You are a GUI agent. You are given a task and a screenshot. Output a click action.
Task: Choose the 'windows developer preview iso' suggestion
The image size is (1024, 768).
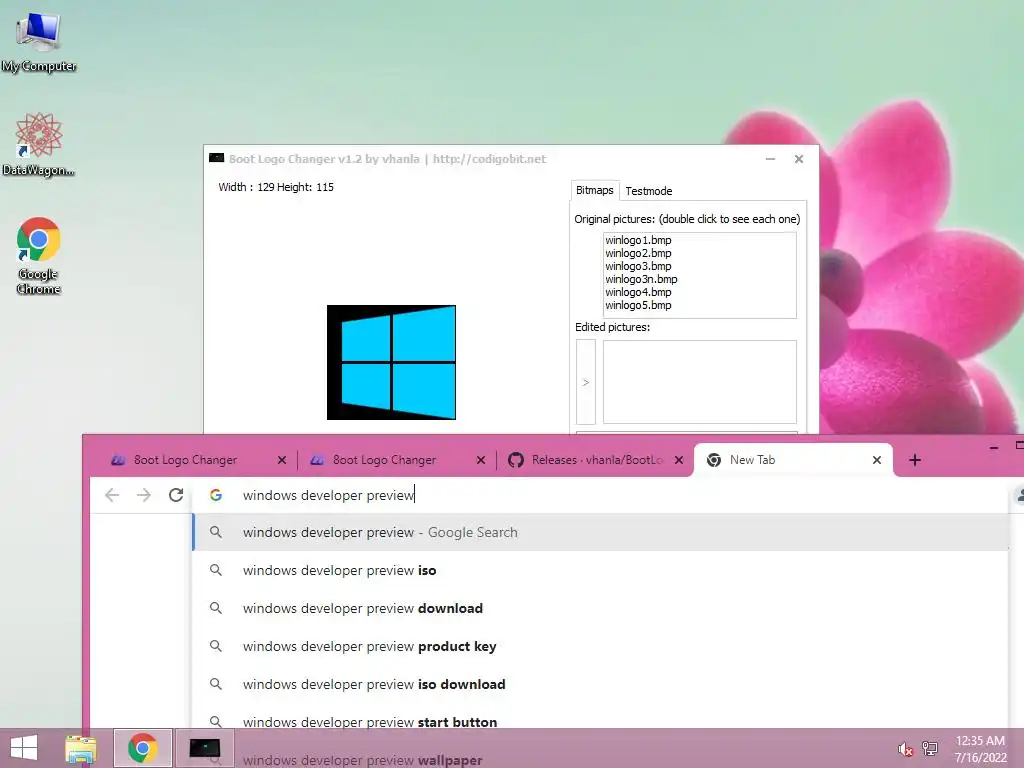pyautogui.click(x=601, y=570)
